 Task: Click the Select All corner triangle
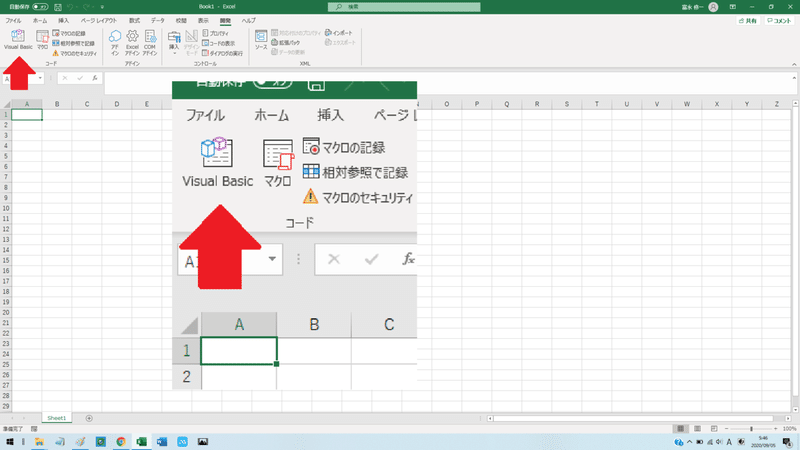(7, 104)
